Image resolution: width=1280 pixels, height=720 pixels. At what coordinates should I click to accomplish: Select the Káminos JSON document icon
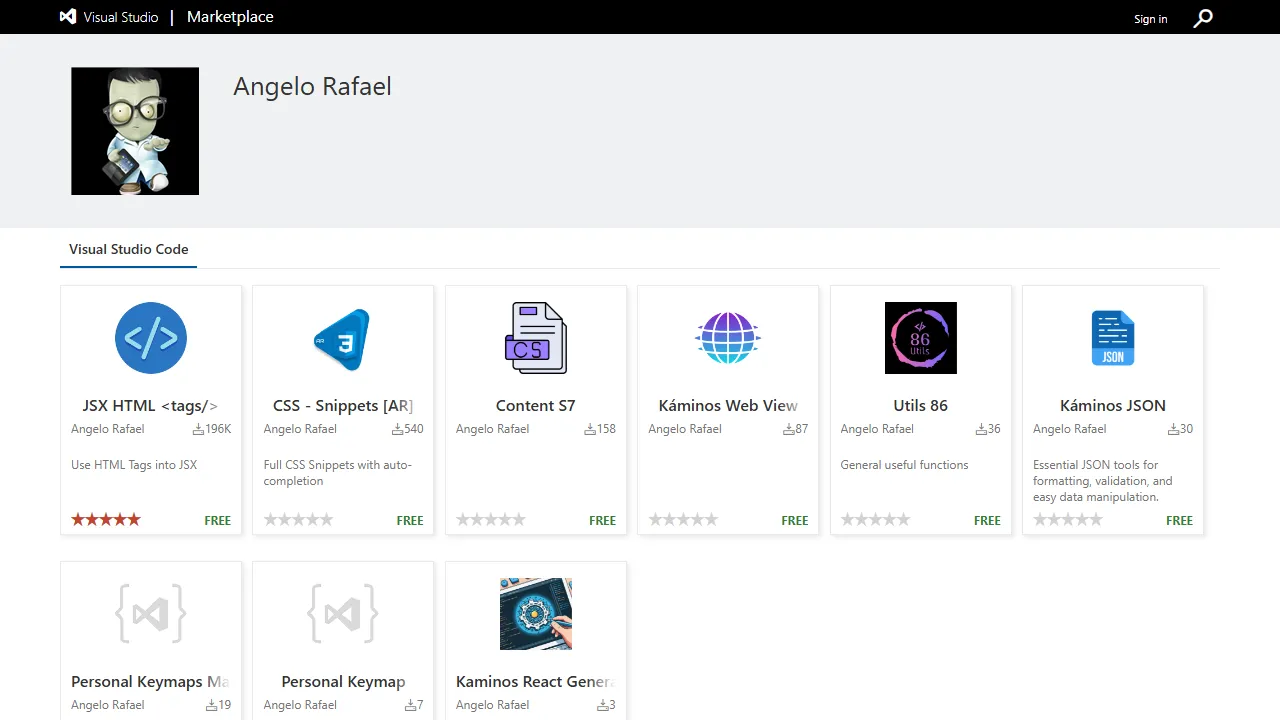(x=1112, y=337)
